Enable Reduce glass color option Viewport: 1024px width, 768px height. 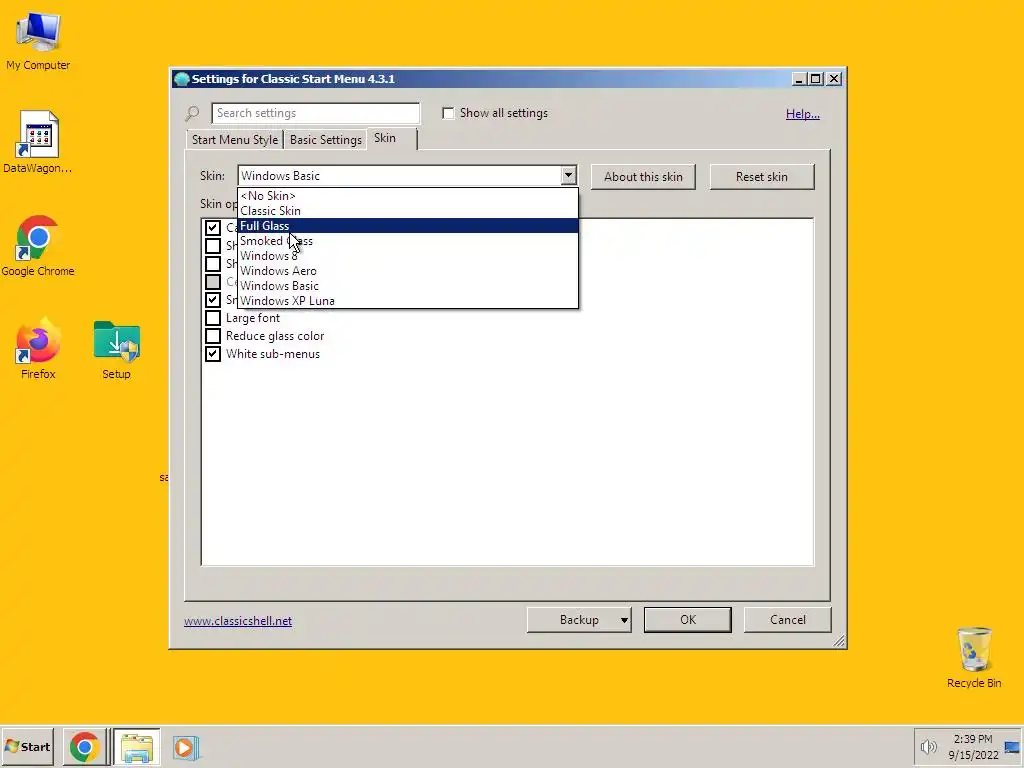point(213,336)
